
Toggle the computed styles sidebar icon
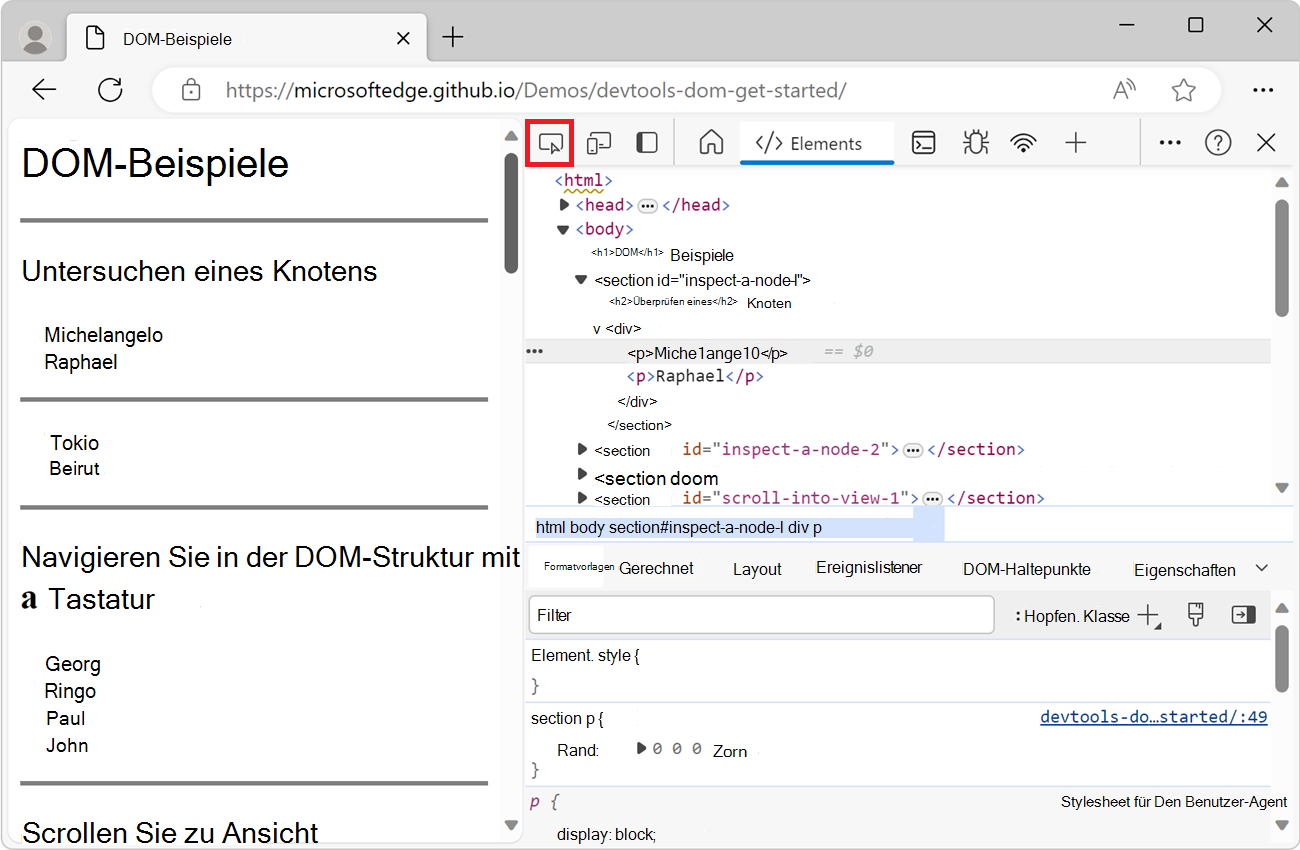point(1243,615)
